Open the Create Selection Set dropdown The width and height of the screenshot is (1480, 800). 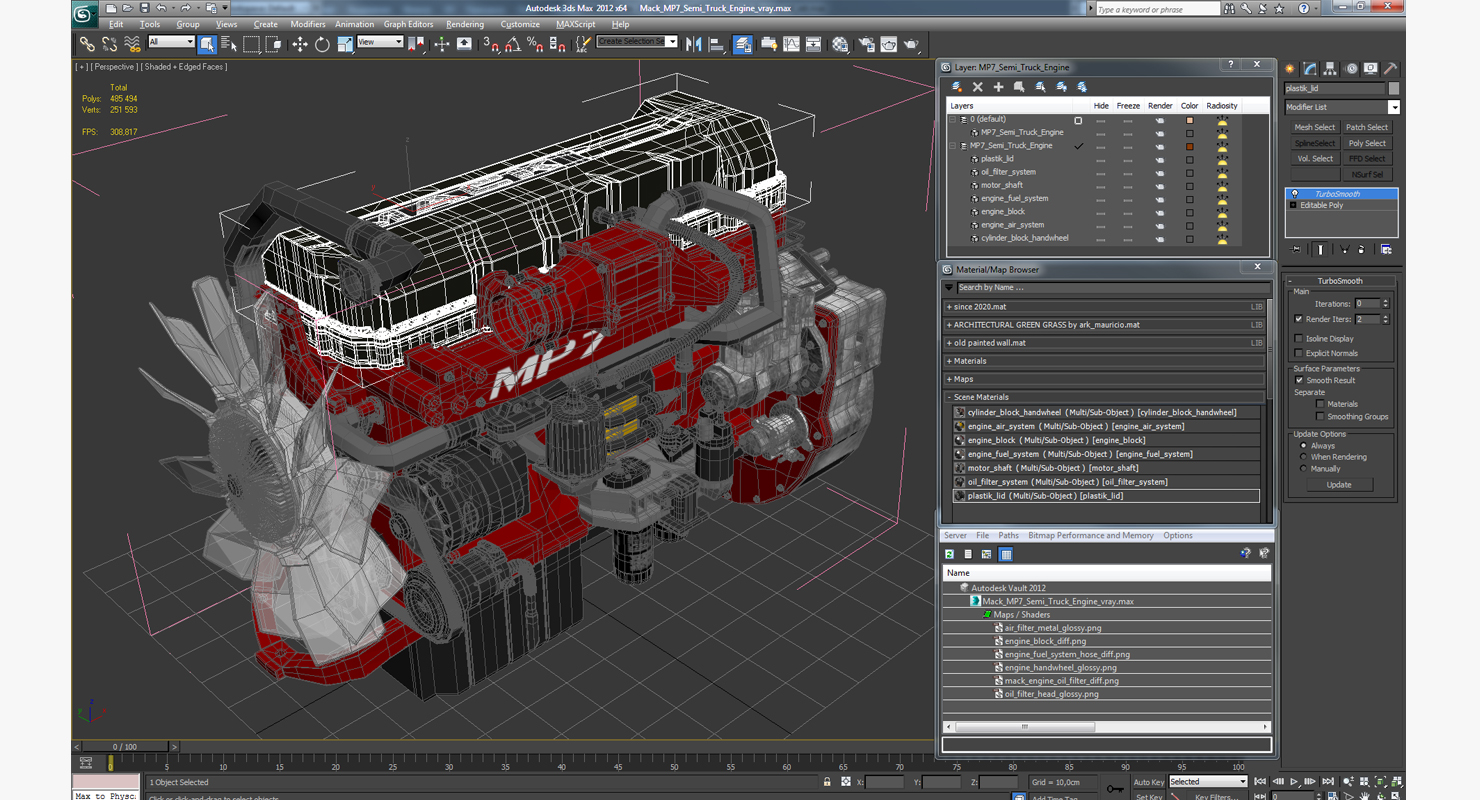coord(637,42)
